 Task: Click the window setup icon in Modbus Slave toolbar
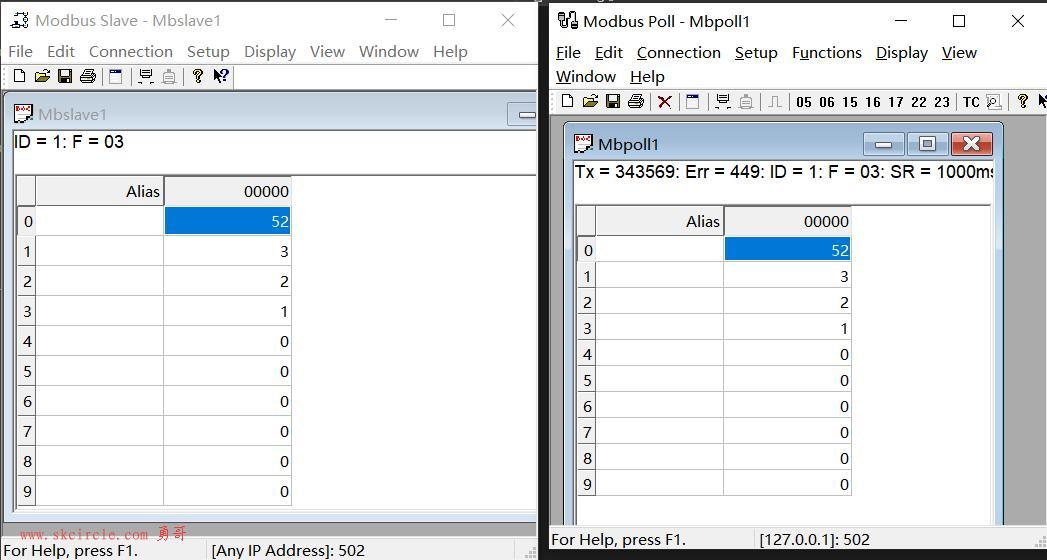coord(116,76)
